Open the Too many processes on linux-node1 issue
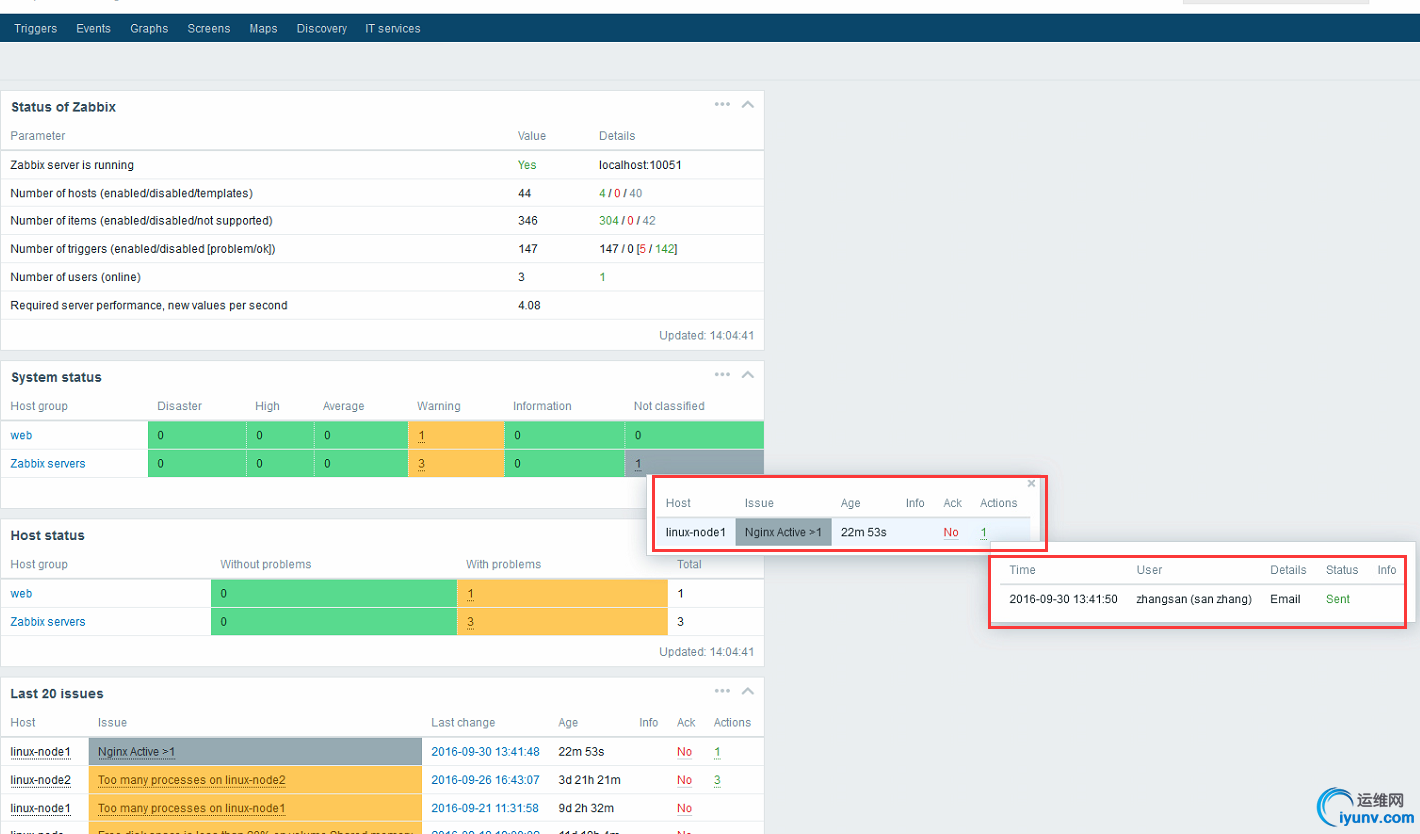This screenshot has width=1420, height=834. [192, 807]
